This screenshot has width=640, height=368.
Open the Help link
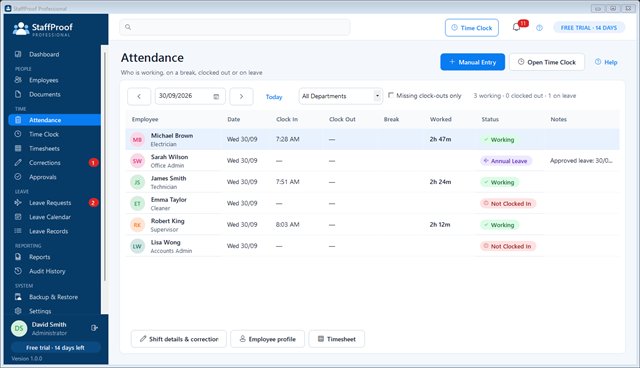point(606,62)
